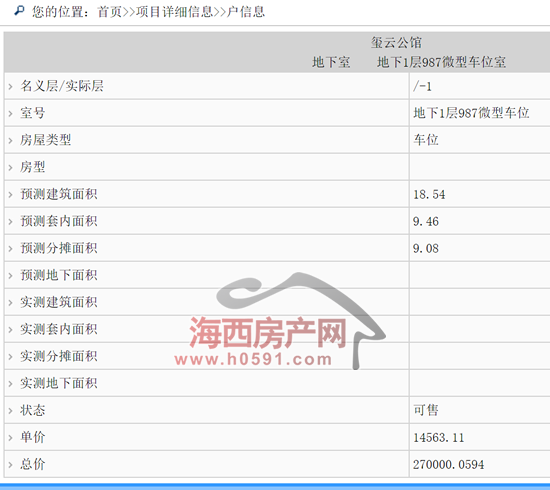Click the chevron beside 房屋类型
Screen dimensions: 550x490
point(11,140)
